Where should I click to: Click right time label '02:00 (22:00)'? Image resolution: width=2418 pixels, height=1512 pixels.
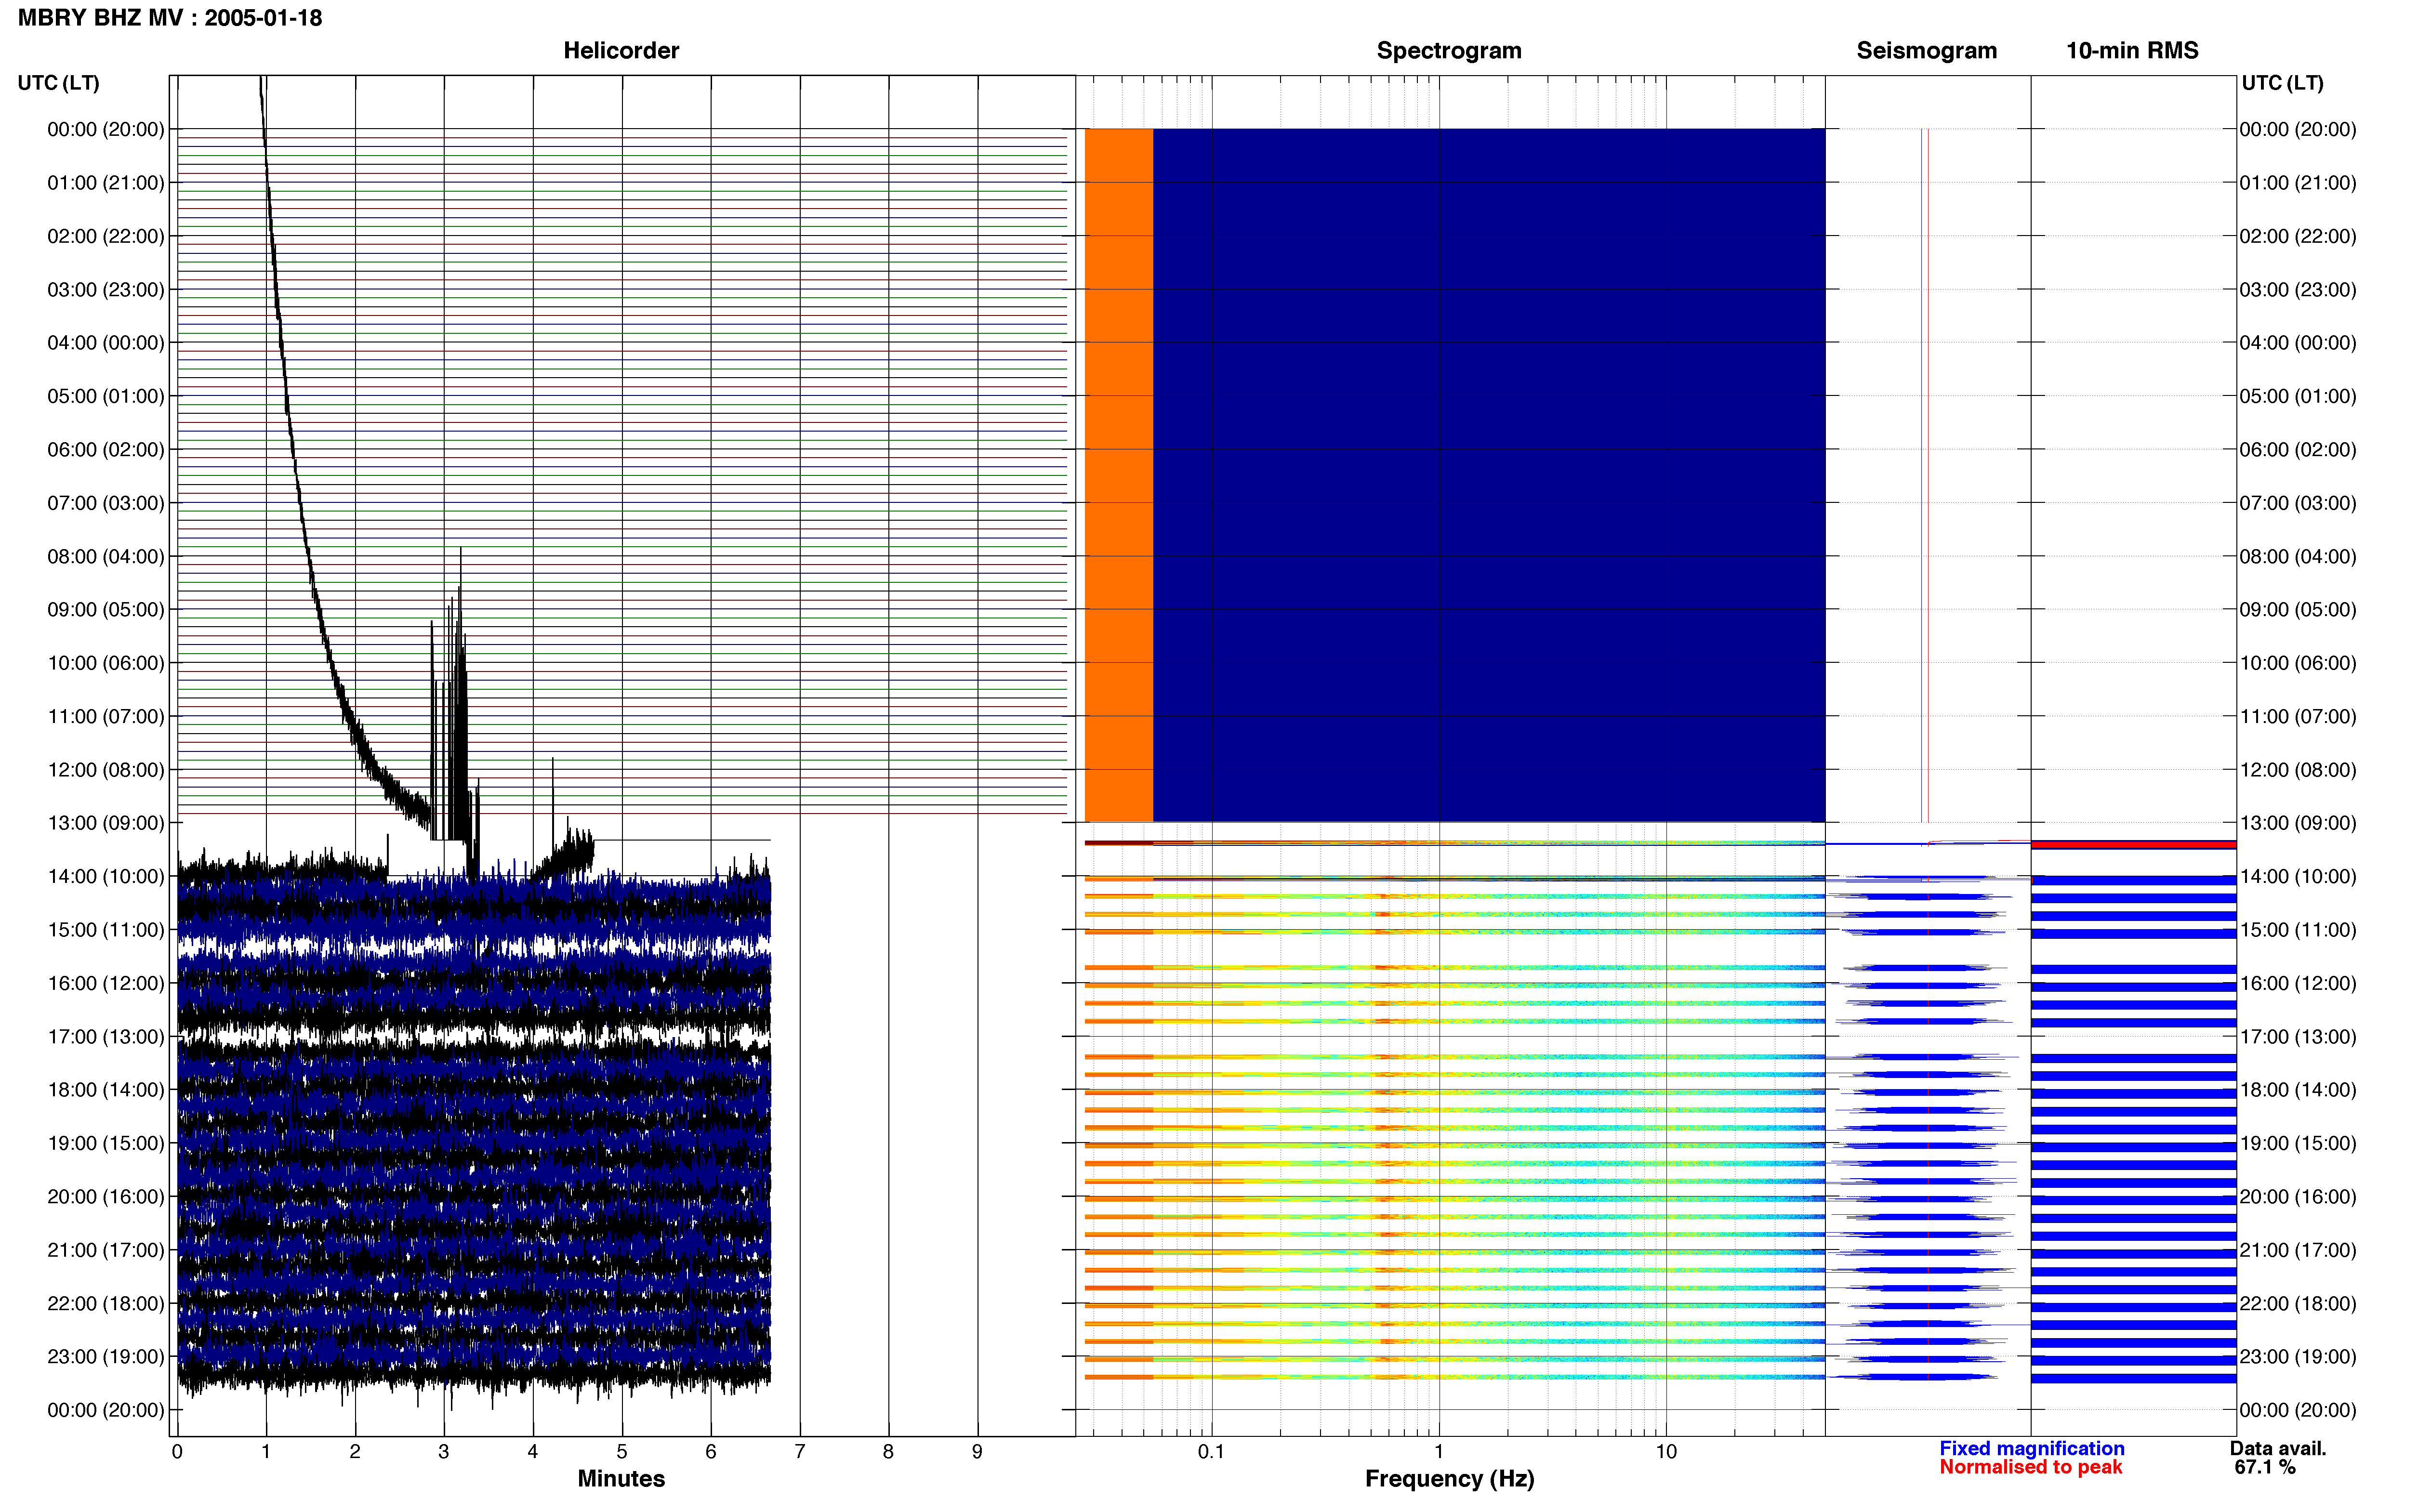point(2298,236)
